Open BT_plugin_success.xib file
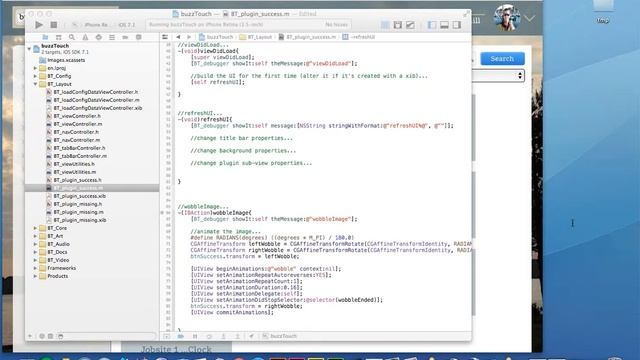This screenshot has height=360, width=640. tap(76, 196)
